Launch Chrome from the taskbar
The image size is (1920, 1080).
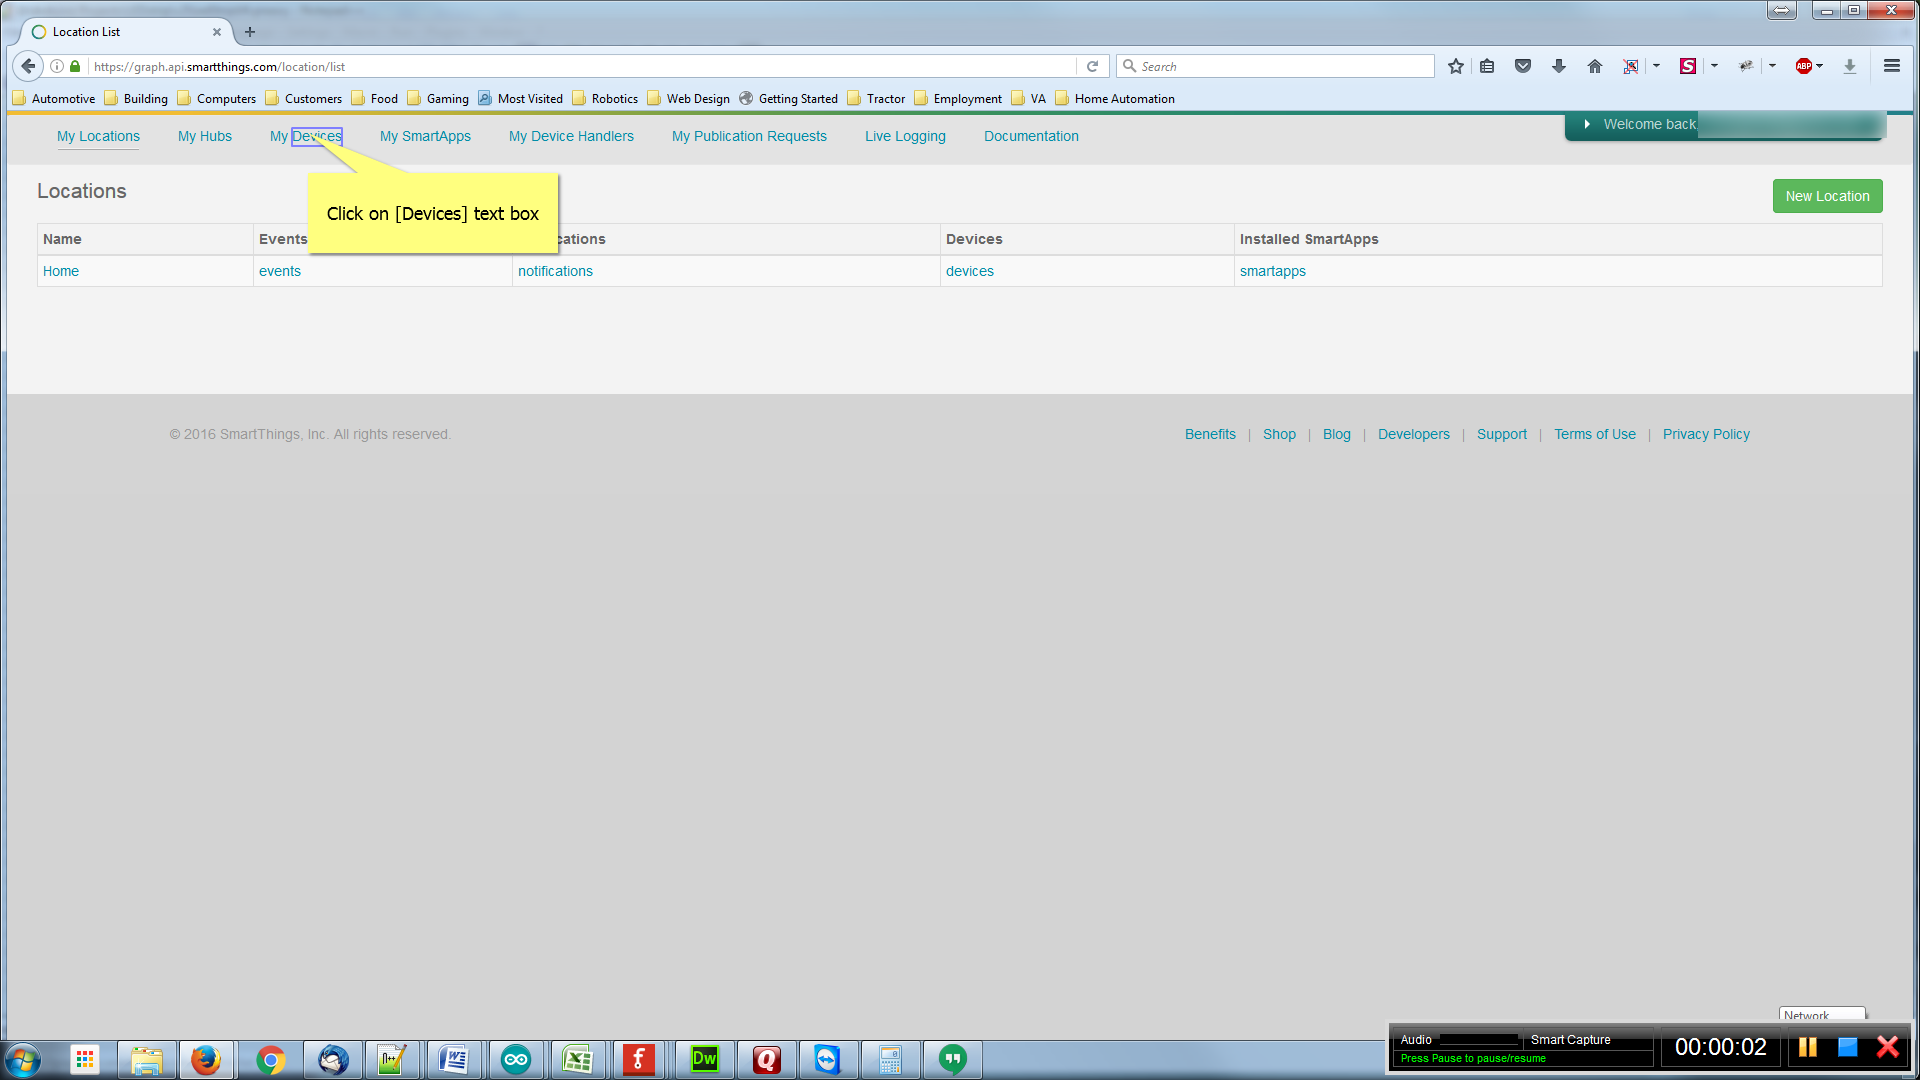coord(270,1059)
